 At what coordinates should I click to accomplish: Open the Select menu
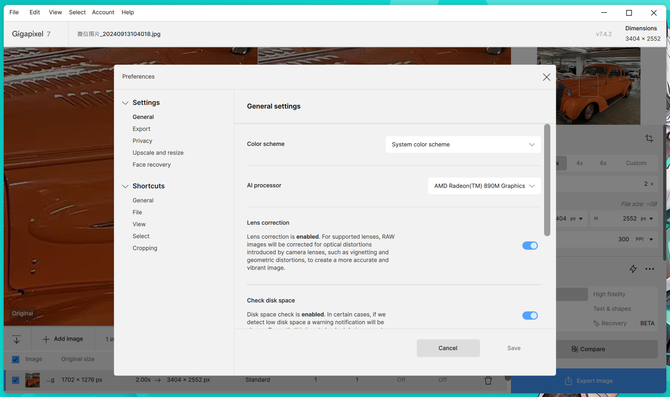pos(77,12)
